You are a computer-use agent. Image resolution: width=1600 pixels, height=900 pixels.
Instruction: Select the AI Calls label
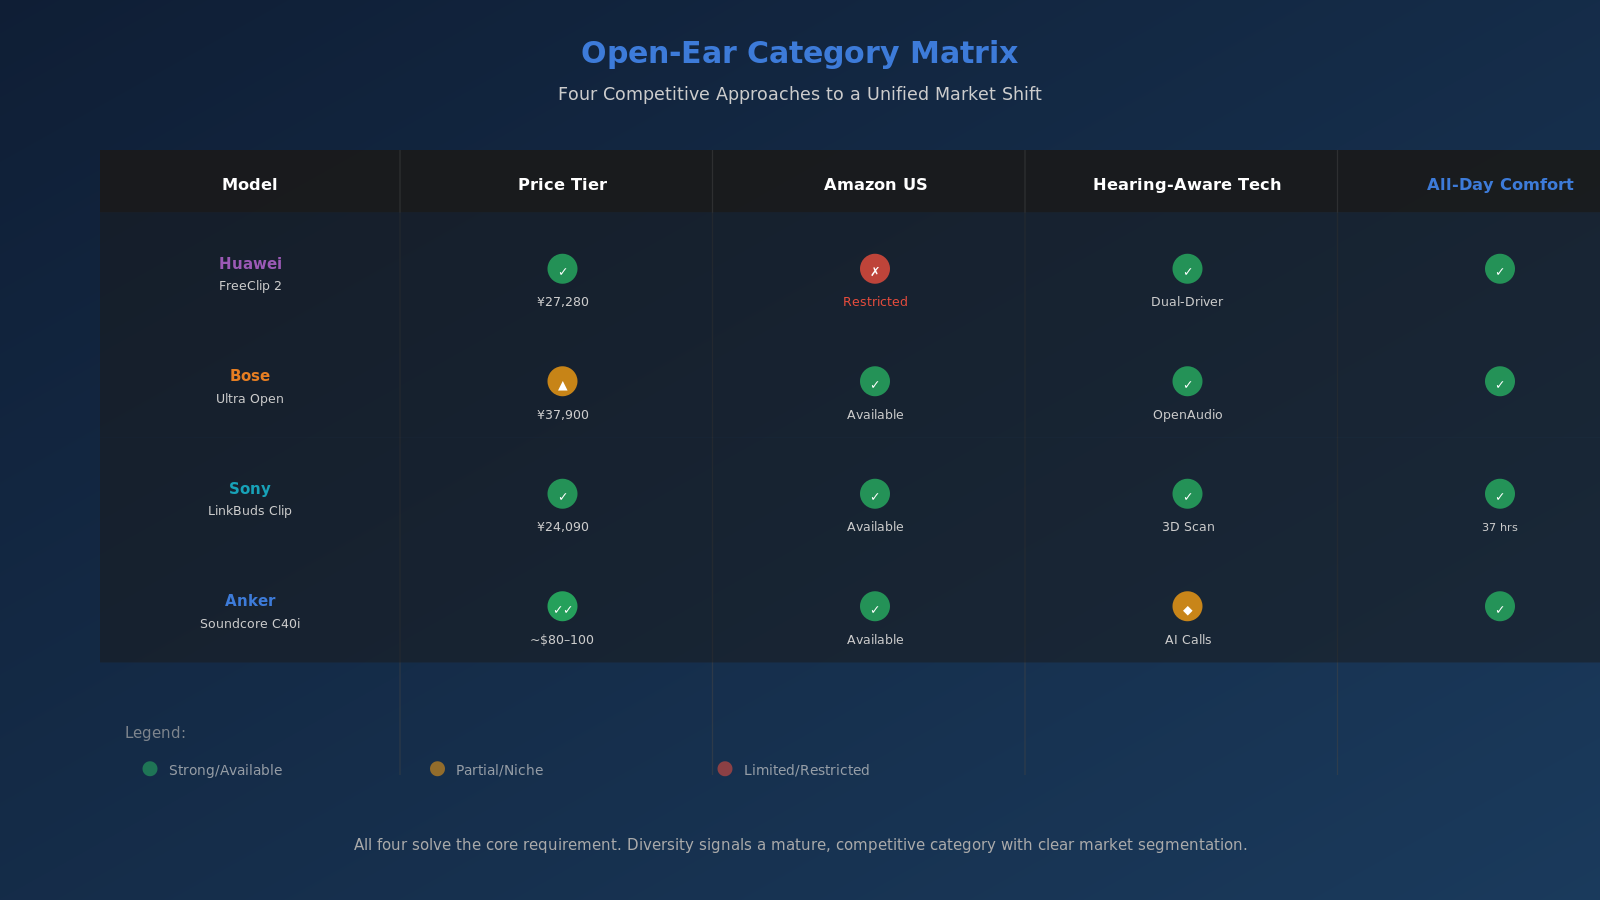coord(1188,640)
